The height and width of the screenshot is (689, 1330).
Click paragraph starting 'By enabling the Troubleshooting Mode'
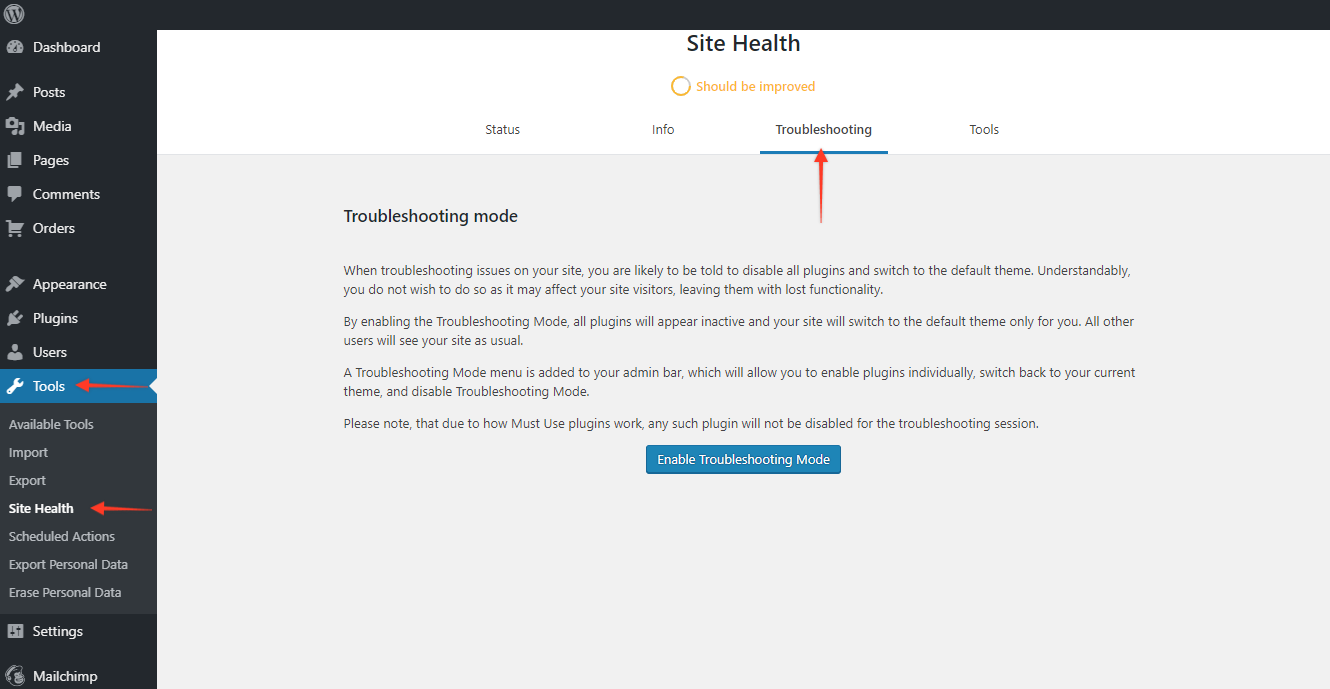[x=739, y=331]
